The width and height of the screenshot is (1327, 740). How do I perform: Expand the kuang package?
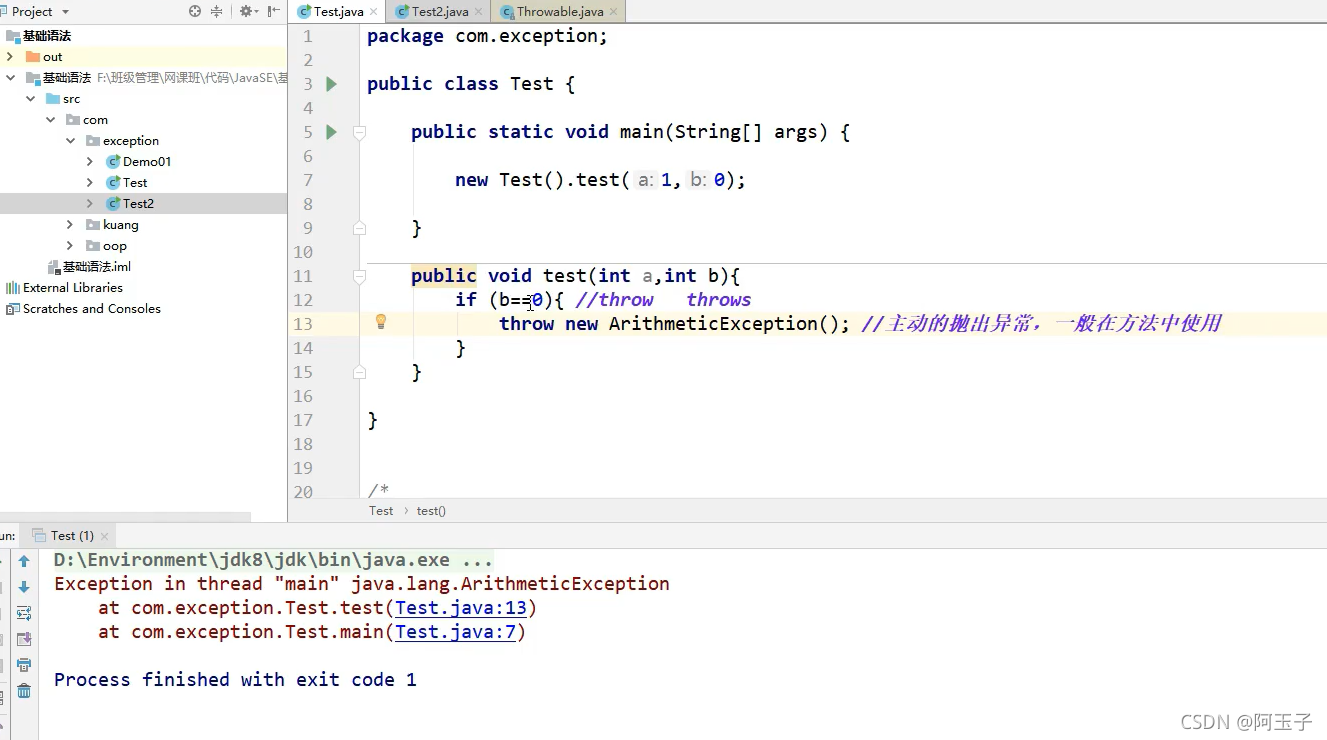click(x=70, y=225)
